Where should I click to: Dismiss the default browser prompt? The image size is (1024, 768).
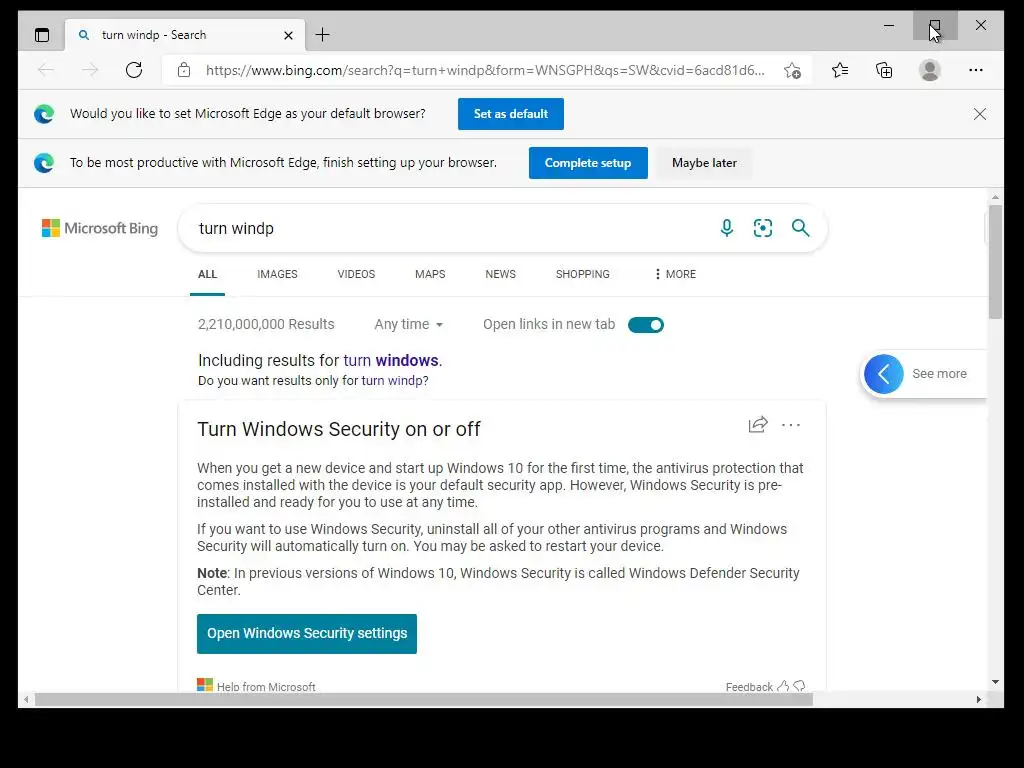tap(980, 114)
